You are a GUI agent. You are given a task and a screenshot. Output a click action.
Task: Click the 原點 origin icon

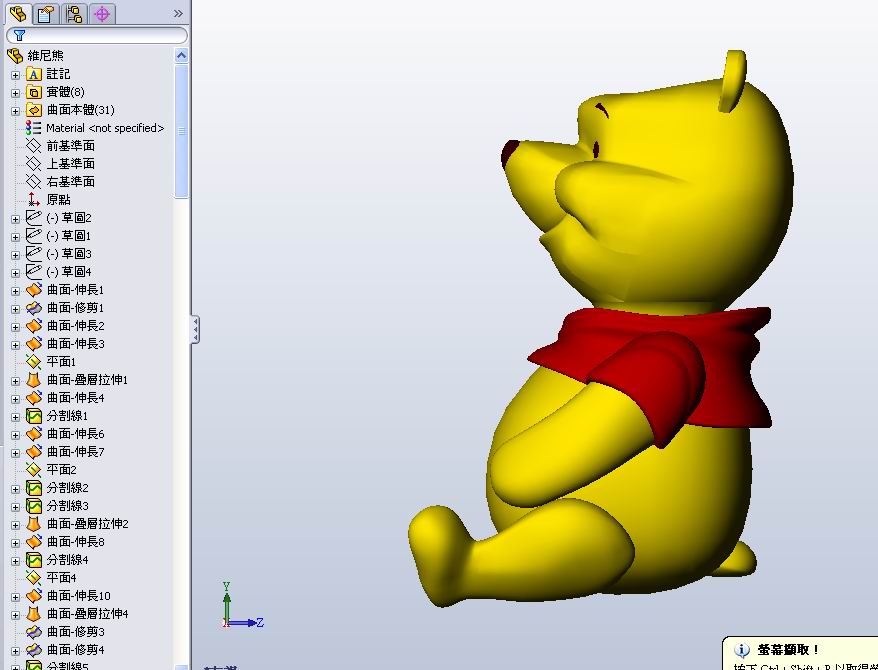point(34,200)
